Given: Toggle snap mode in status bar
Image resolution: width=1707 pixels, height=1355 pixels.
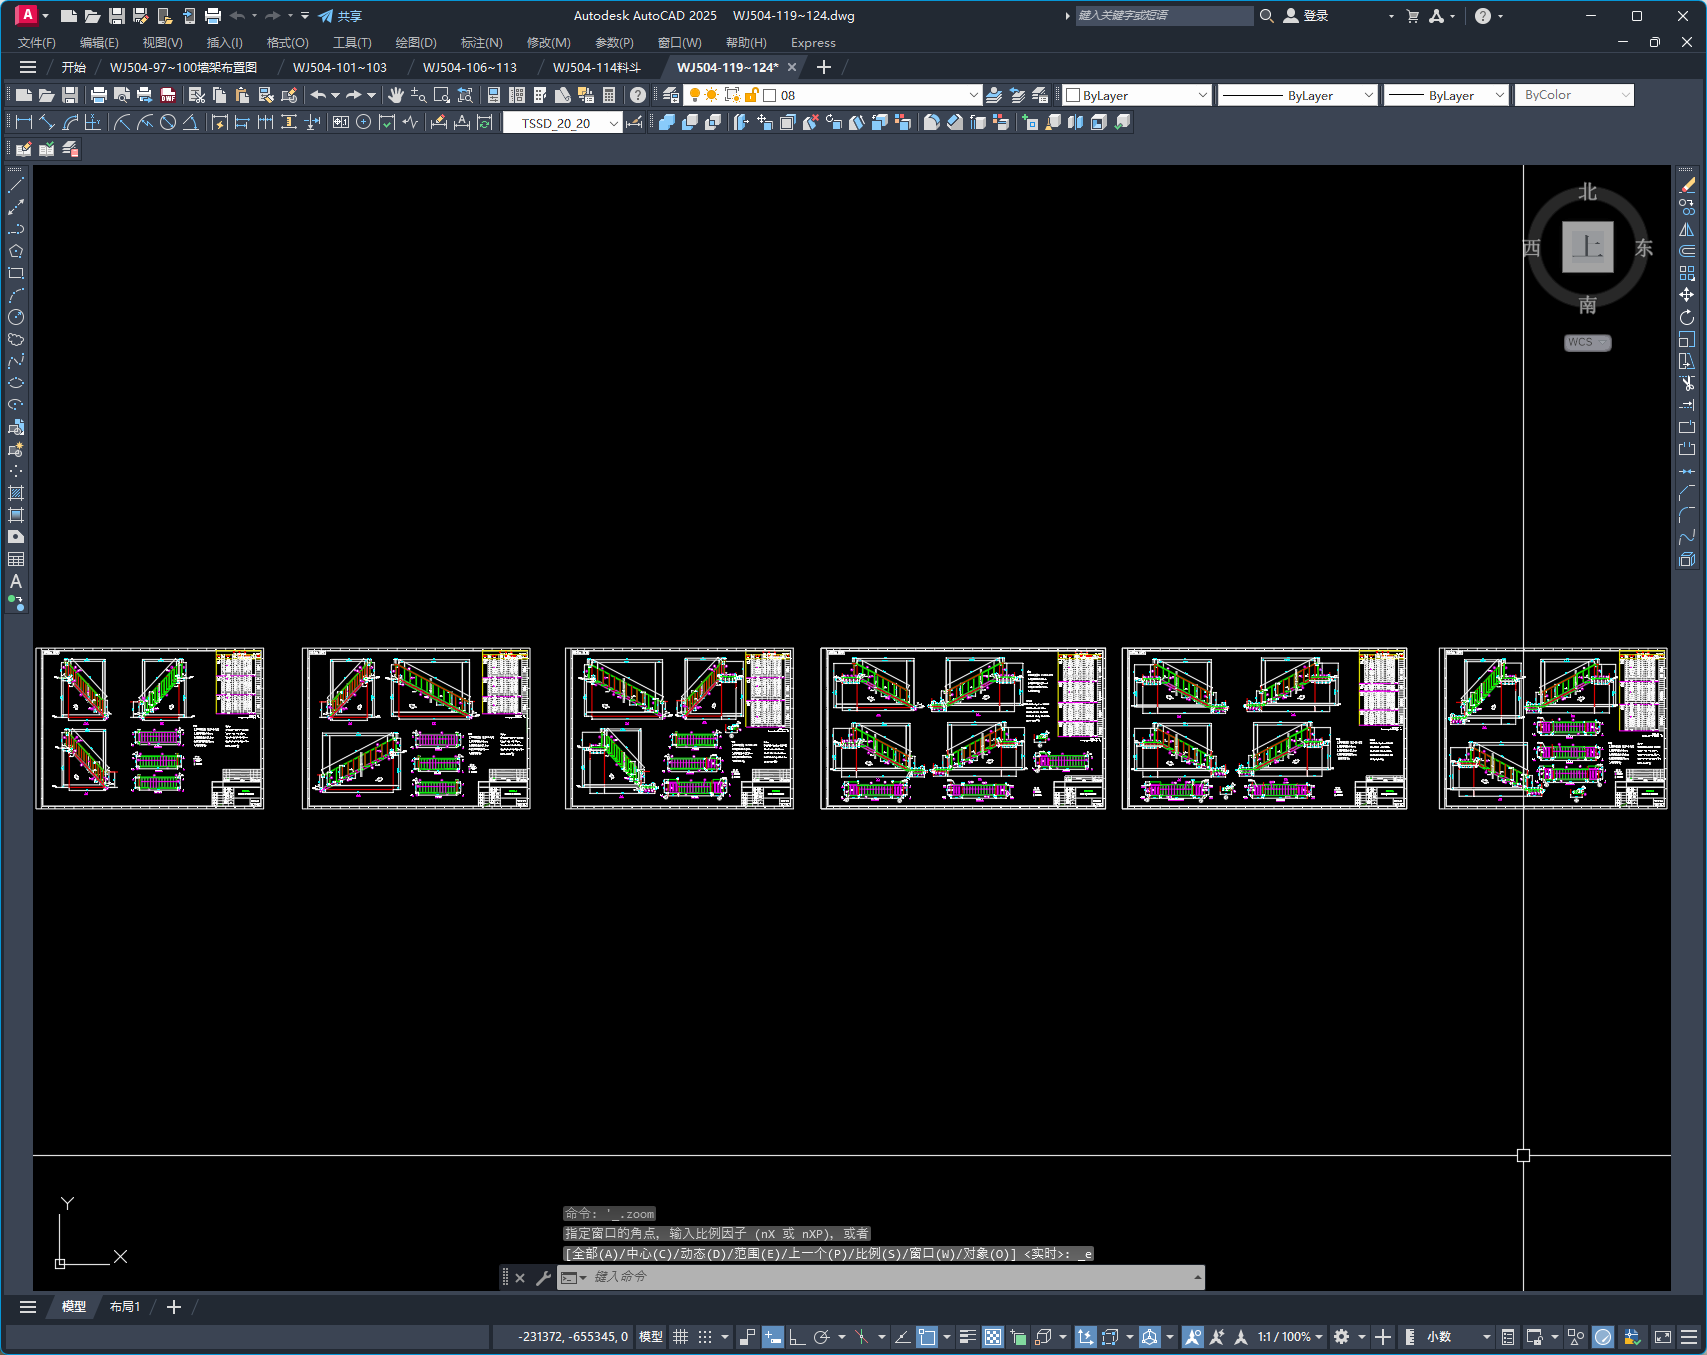Looking at the screenshot, I should (705, 1337).
